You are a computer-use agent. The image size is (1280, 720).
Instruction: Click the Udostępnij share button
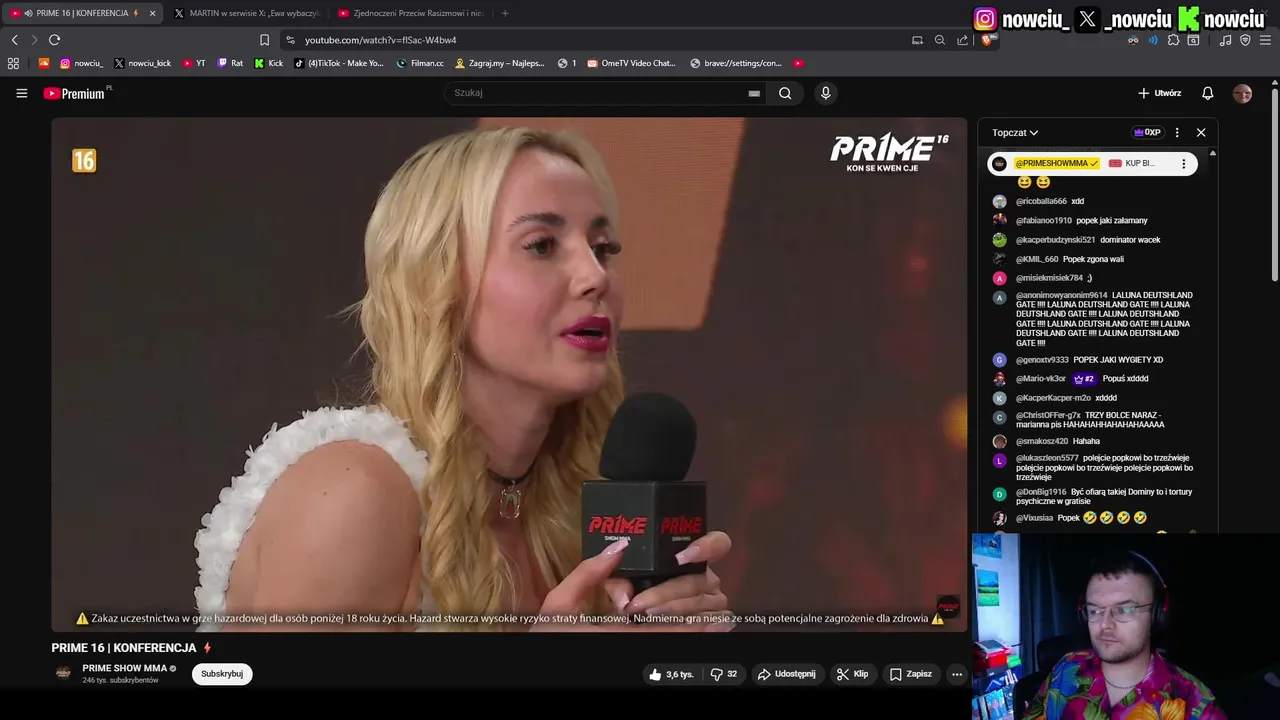click(x=786, y=674)
